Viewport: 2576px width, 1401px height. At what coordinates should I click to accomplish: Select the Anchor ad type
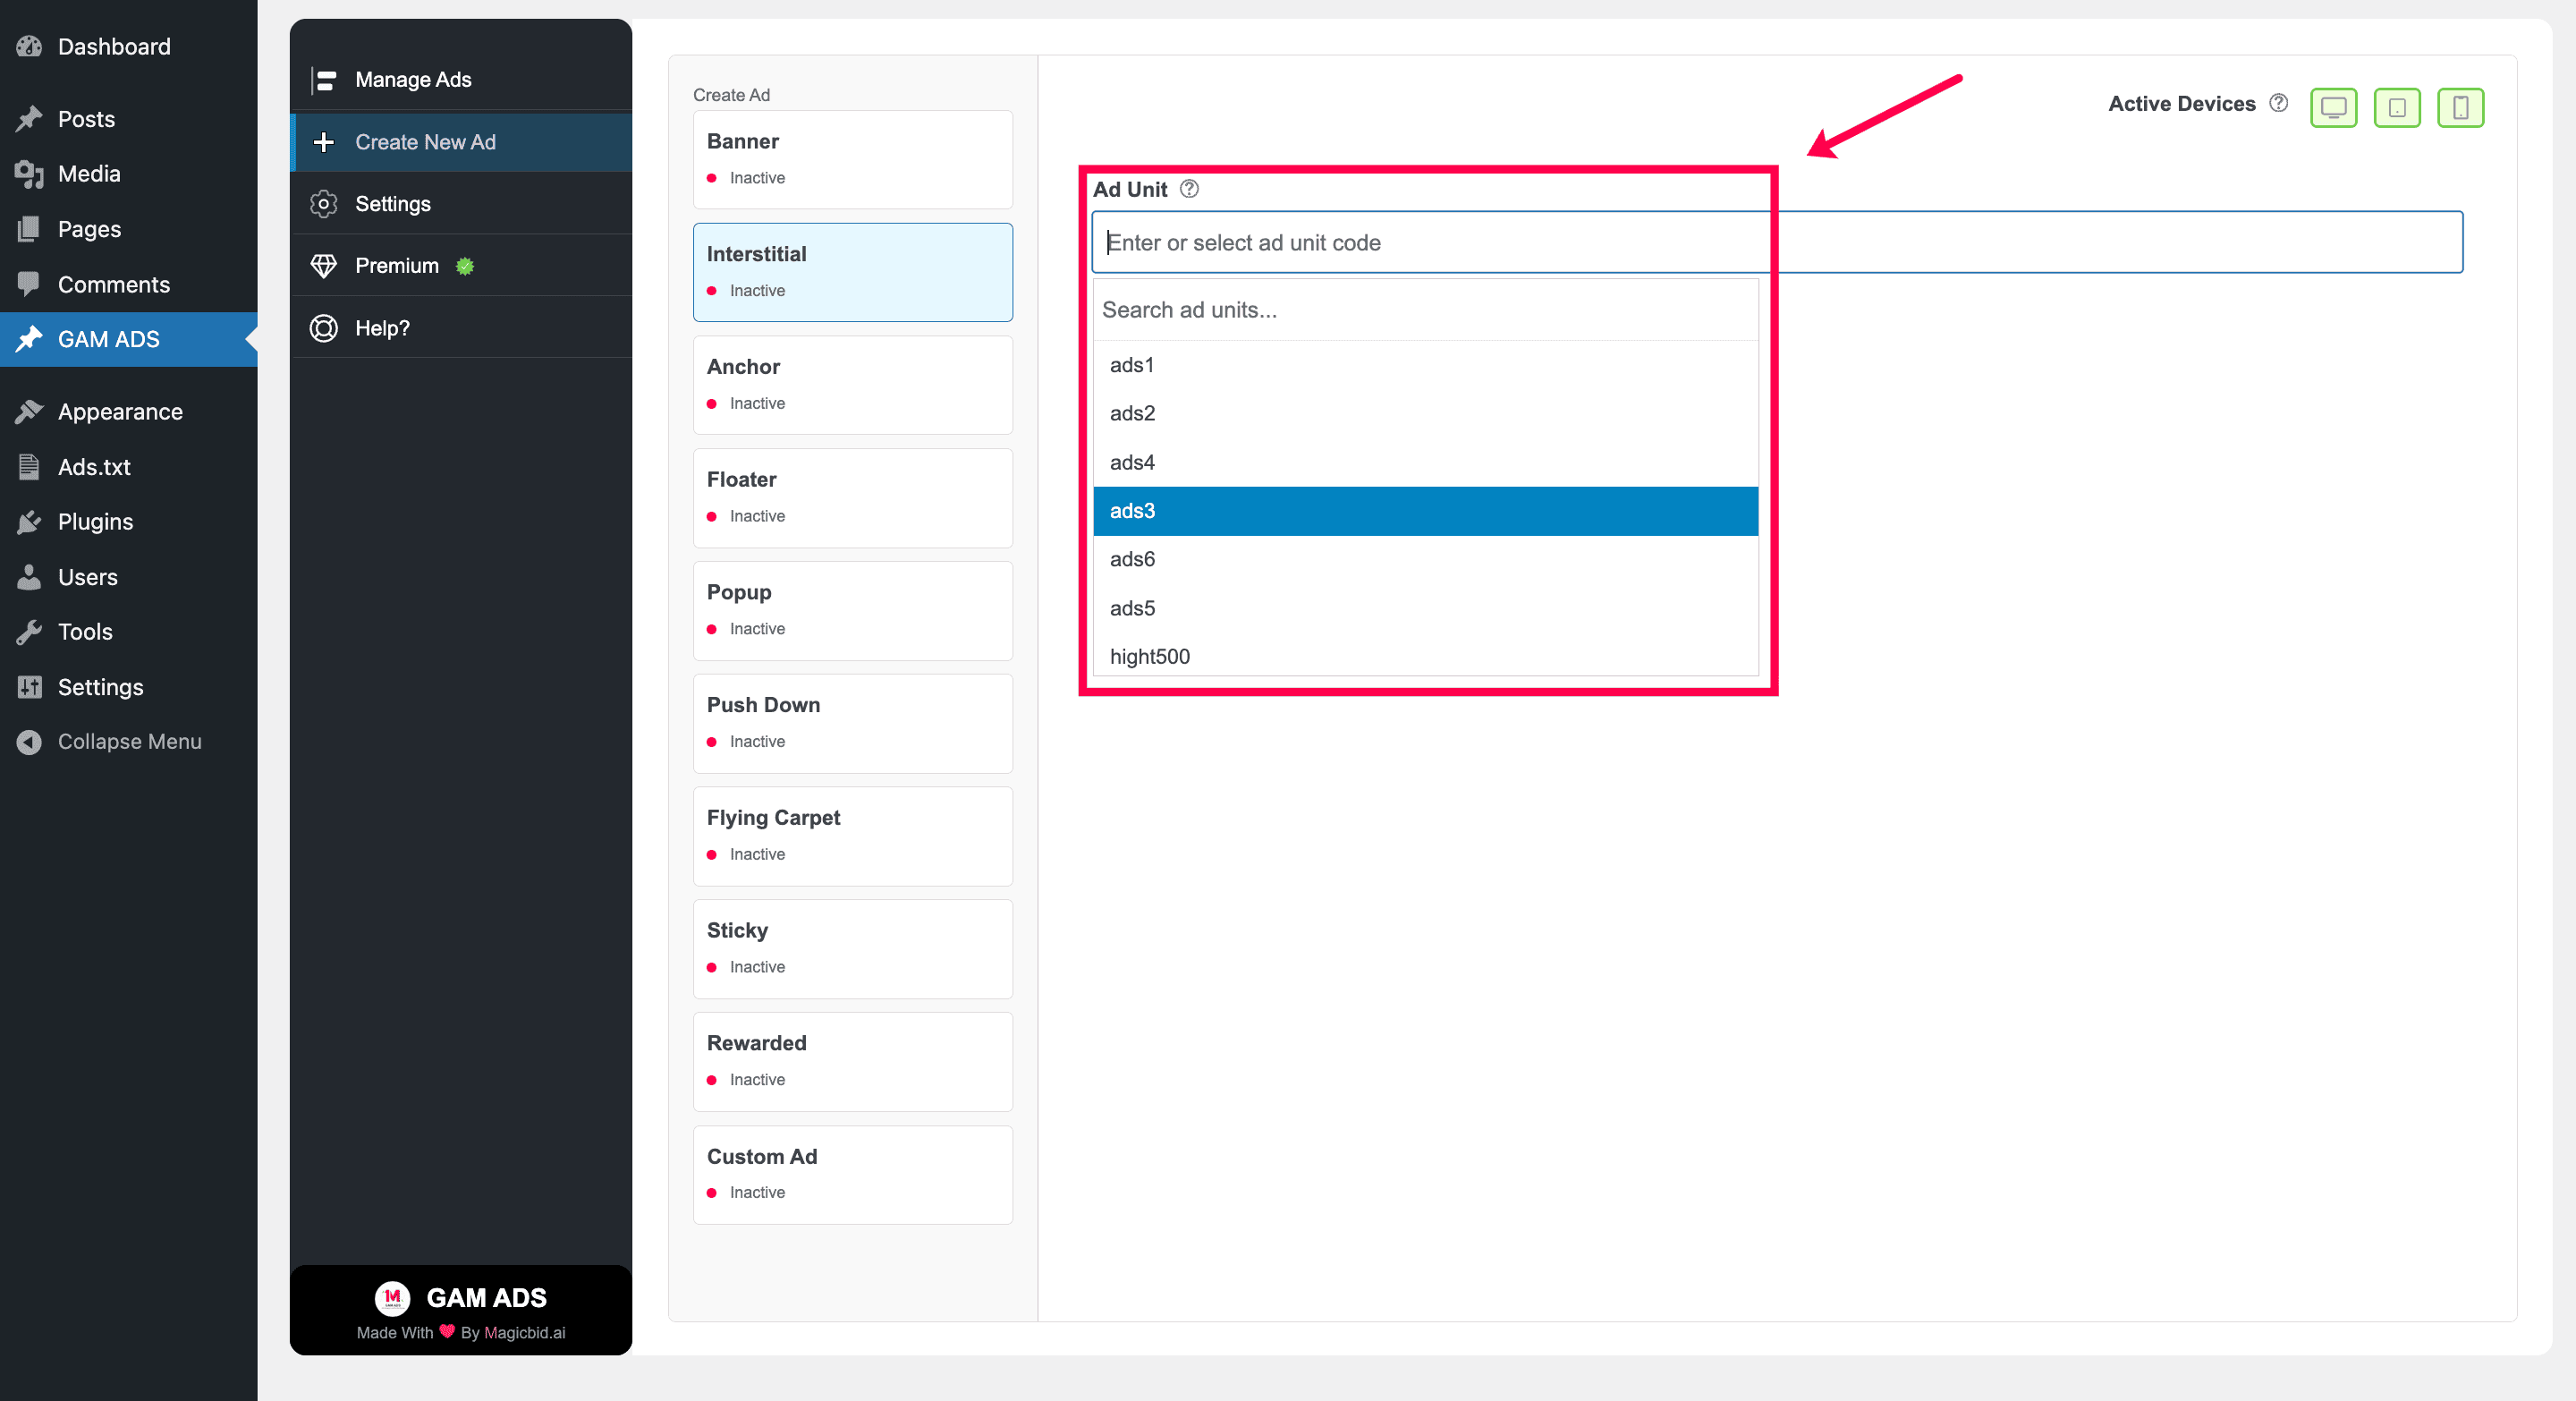[x=852, y=385]
